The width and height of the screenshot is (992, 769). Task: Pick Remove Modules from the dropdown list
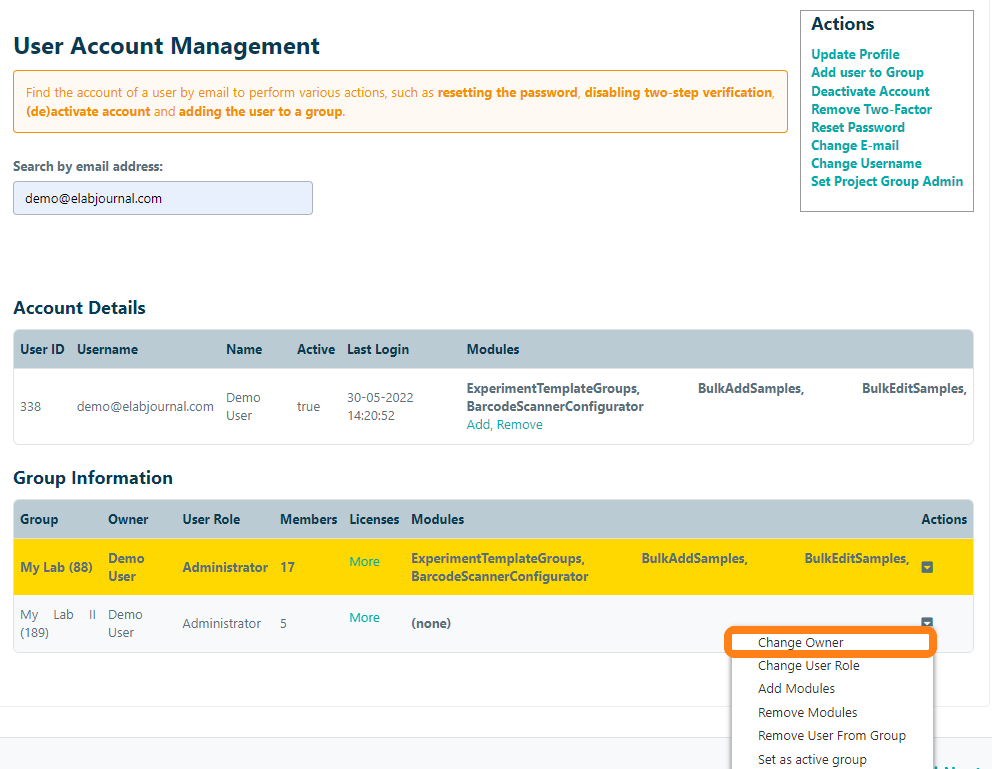click(x=807, y=712)
